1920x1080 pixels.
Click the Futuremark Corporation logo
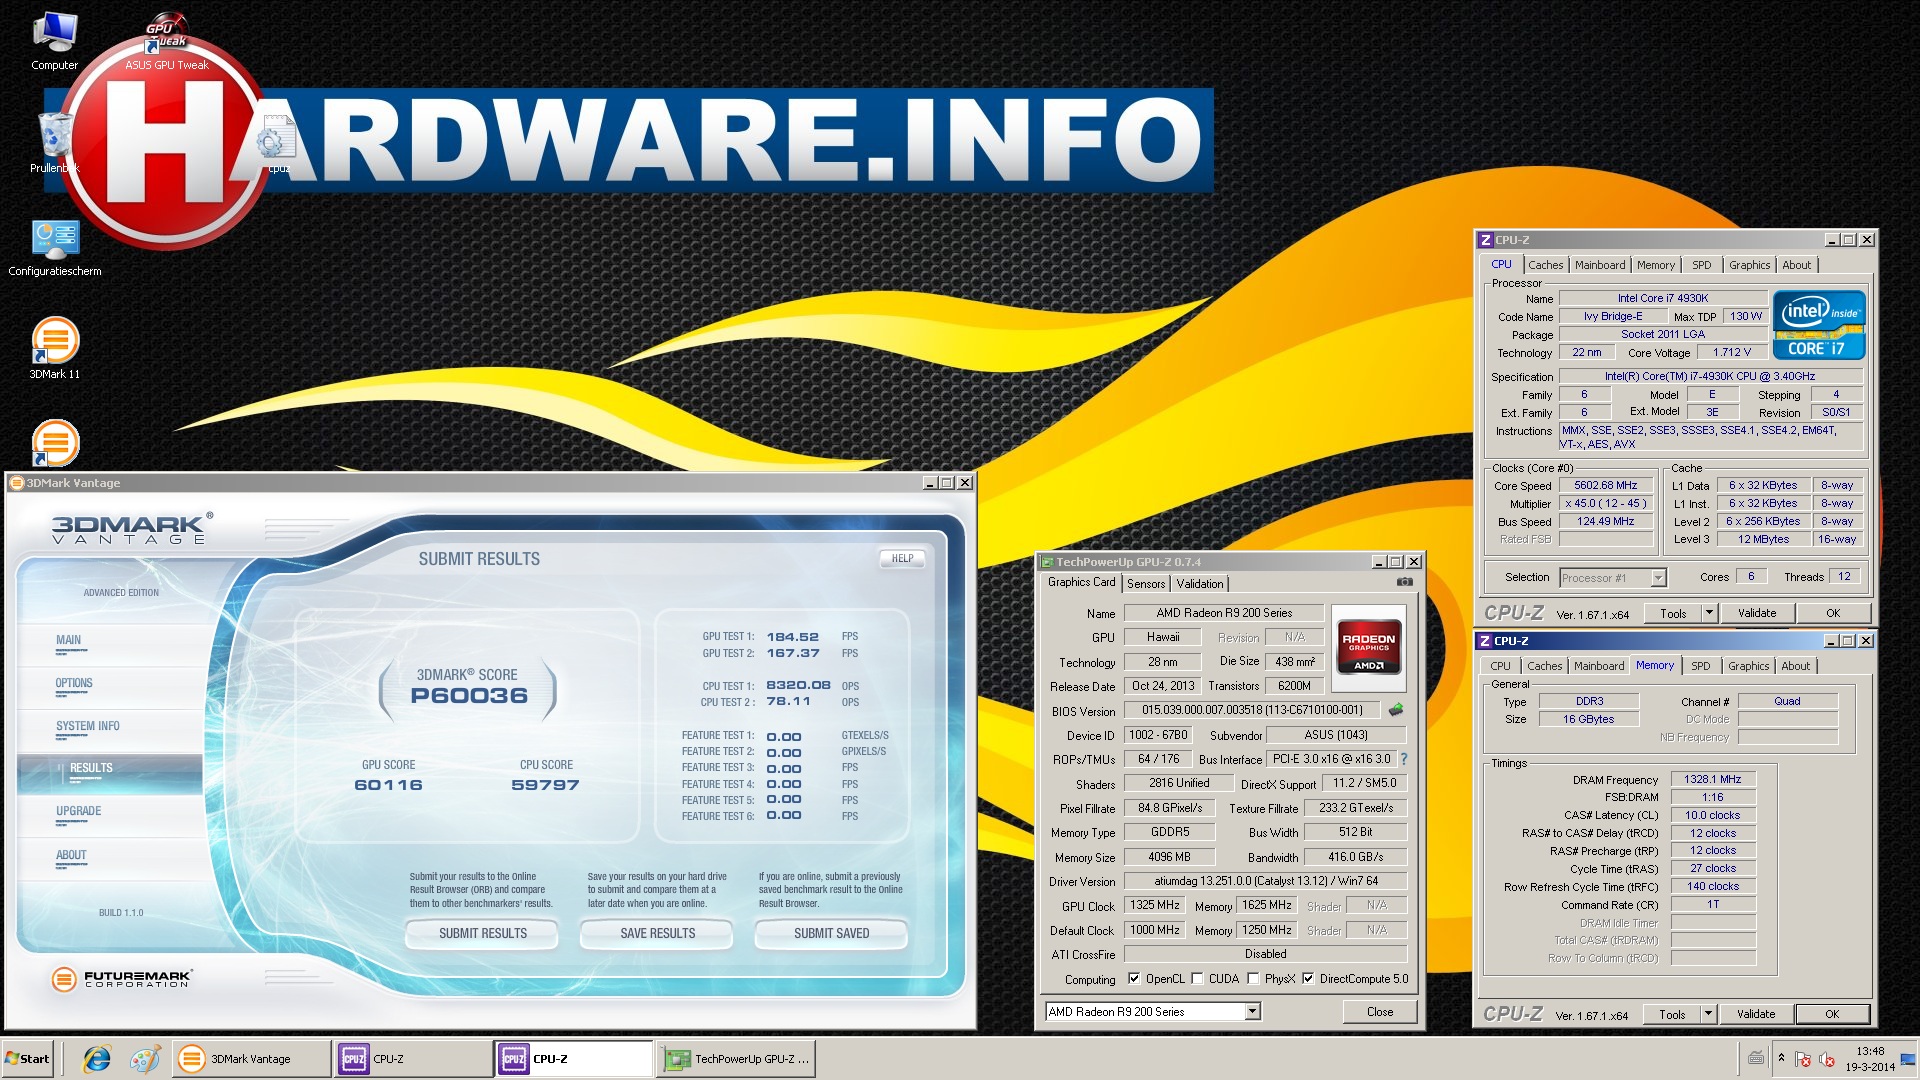pos(120,979)
